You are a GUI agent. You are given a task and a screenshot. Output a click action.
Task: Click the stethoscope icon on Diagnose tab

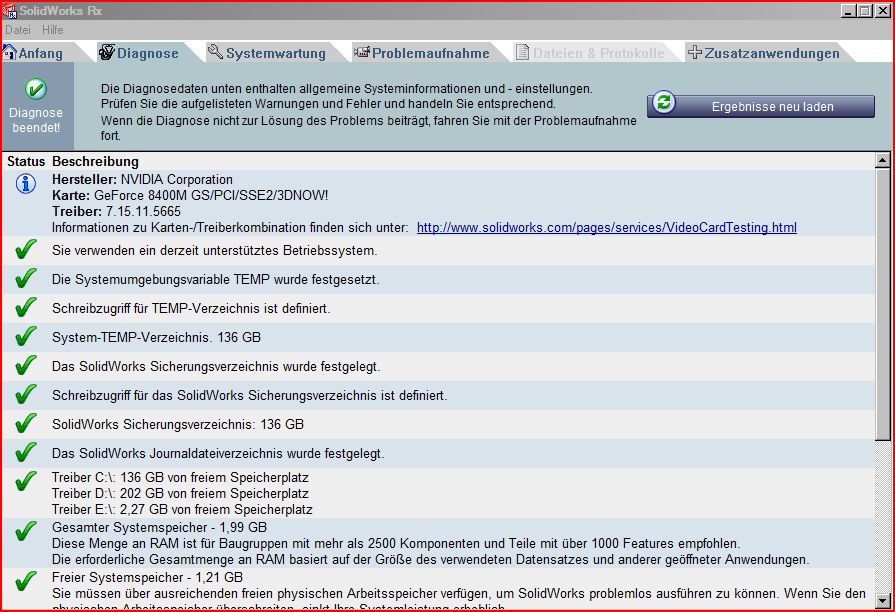(107, 52)
